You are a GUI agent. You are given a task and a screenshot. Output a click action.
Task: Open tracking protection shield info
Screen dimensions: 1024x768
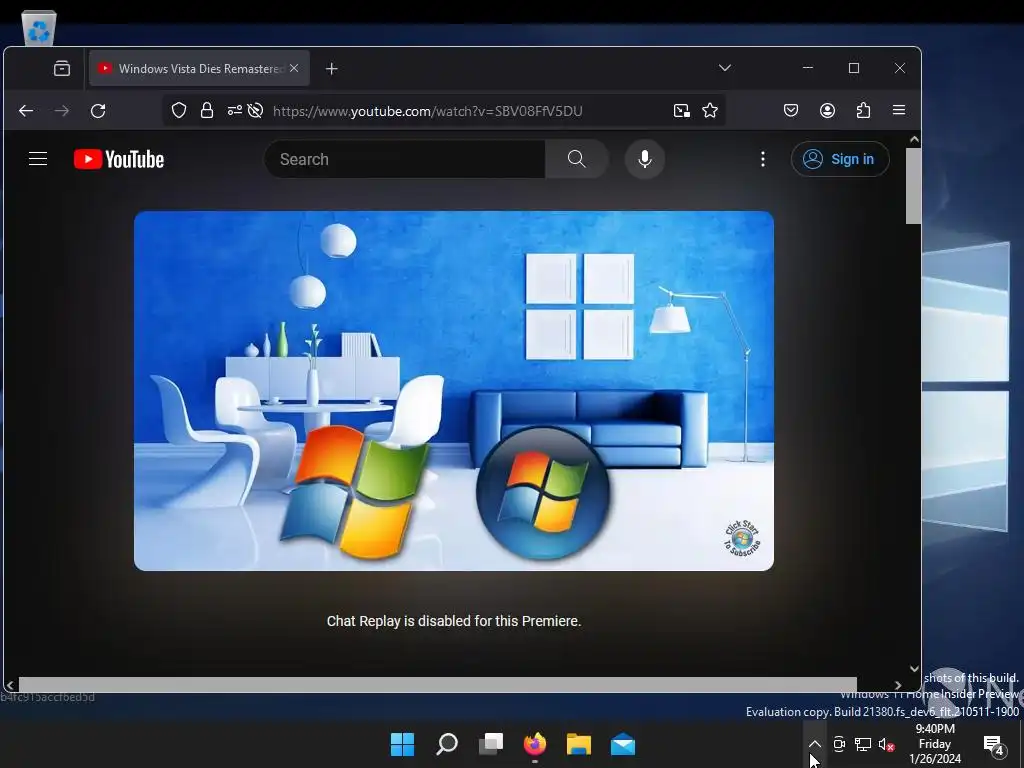[179, 111]
